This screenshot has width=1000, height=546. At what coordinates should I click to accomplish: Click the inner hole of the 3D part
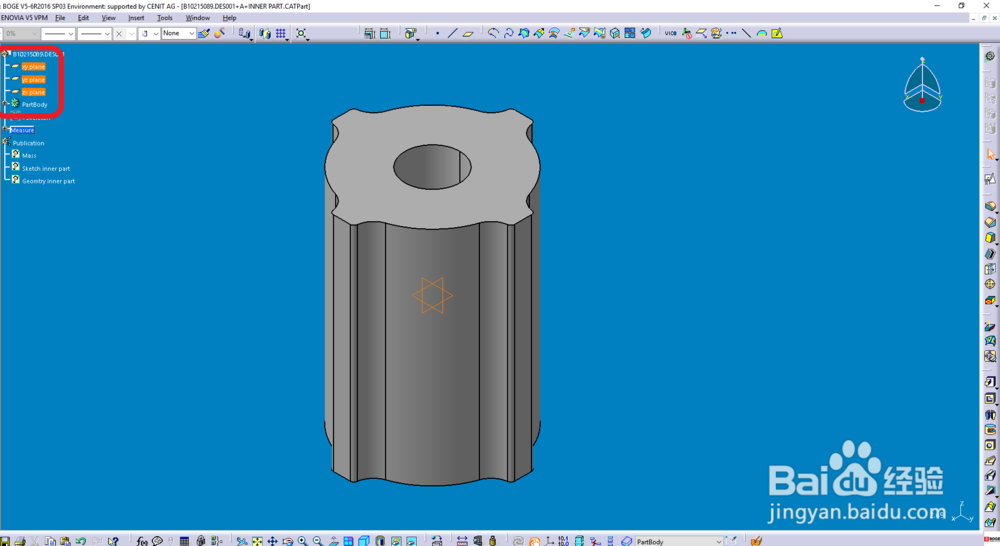[432, 167]
